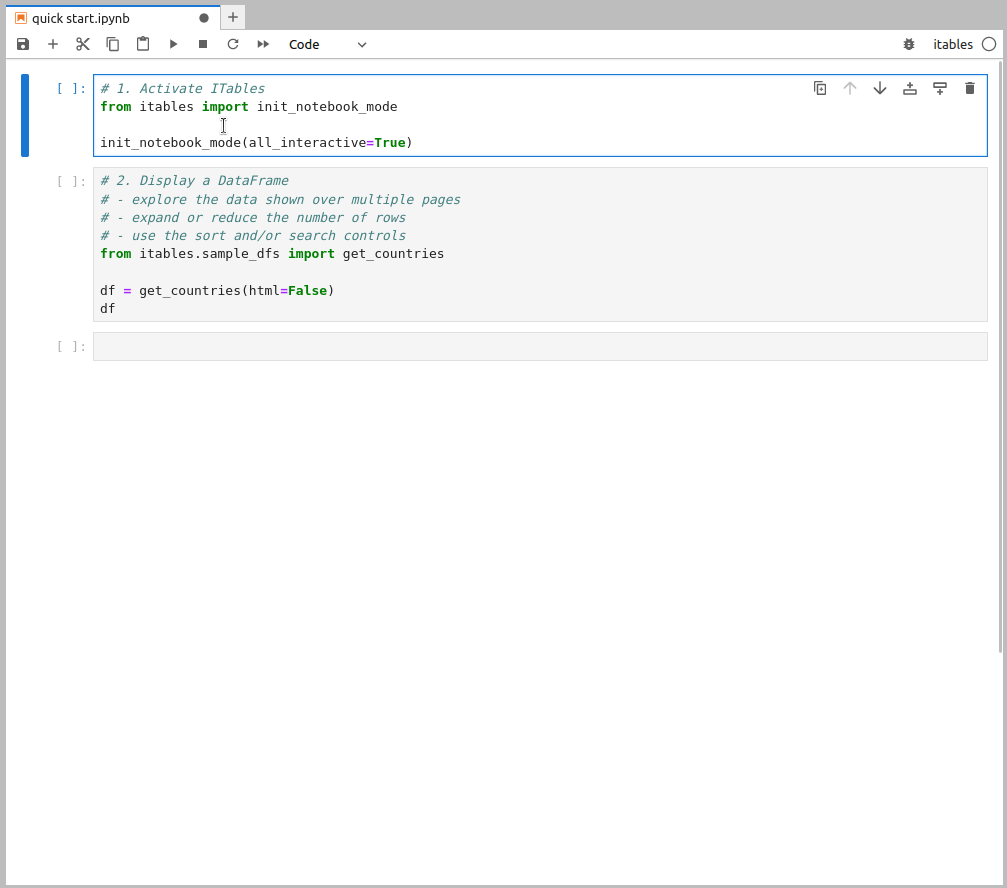Toggle the debugger bug icon
The height and width of the screenshot is (888, 1007).
(x=908, y=44)
